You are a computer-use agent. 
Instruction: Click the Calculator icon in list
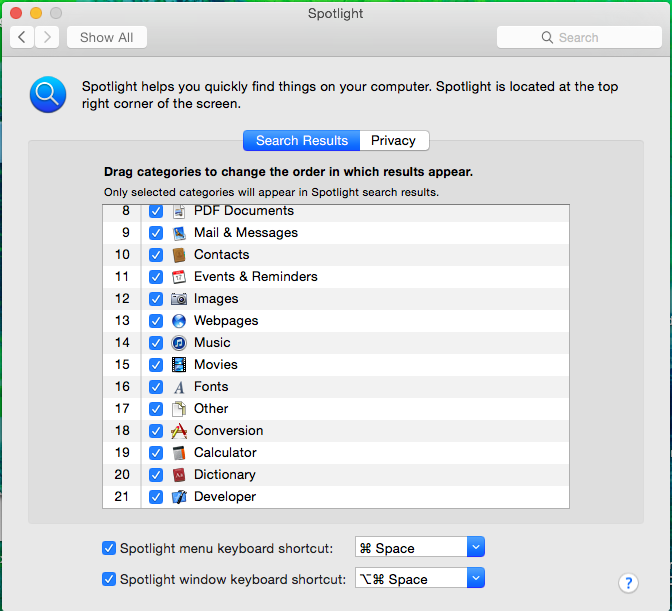tap(179, 453)
